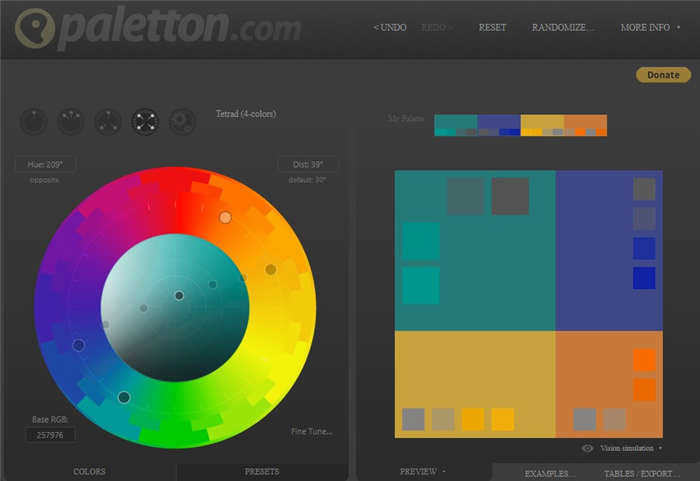The width and height of the screenshot is (700, 481).
Task: Click the Base RGB field showing 257976
Action: tap(50, 435)
